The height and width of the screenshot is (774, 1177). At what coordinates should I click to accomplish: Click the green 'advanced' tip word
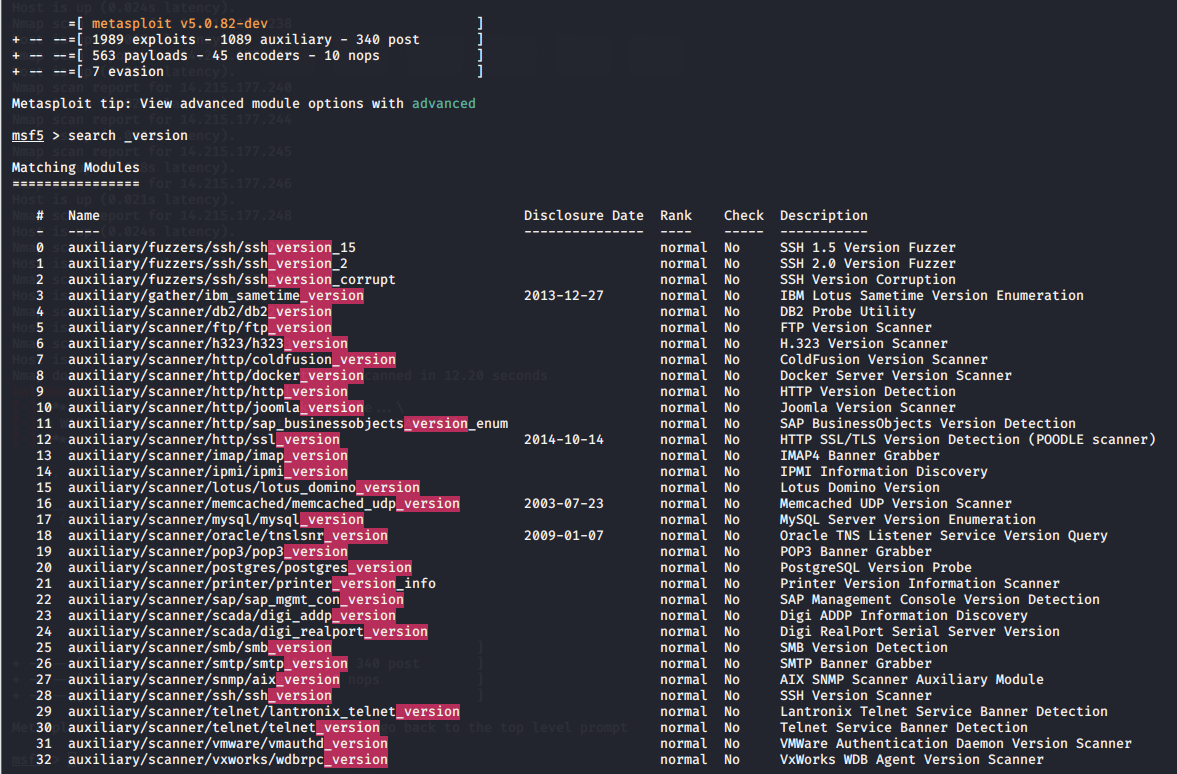click(443, 103)
